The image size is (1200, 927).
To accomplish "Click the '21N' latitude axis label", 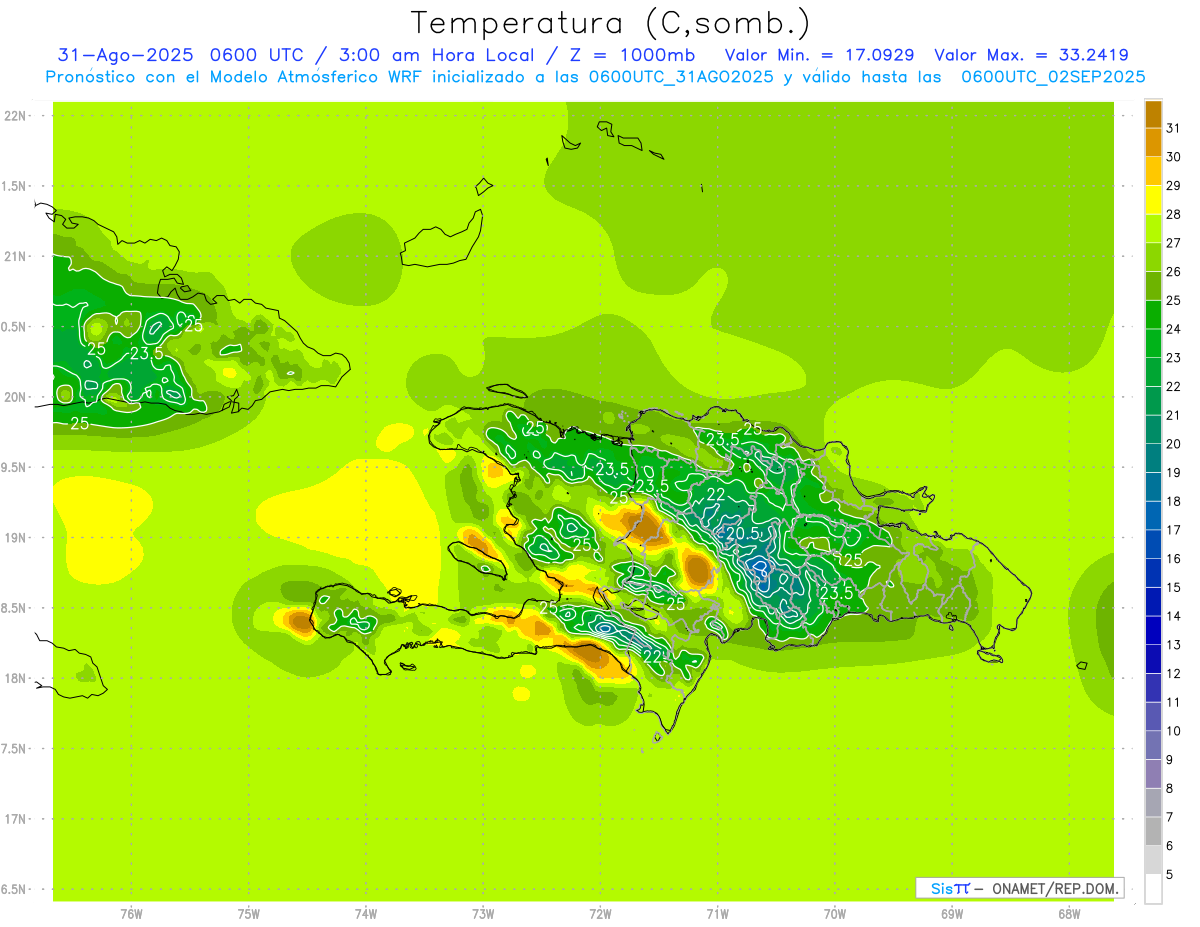I will point(15,256).
